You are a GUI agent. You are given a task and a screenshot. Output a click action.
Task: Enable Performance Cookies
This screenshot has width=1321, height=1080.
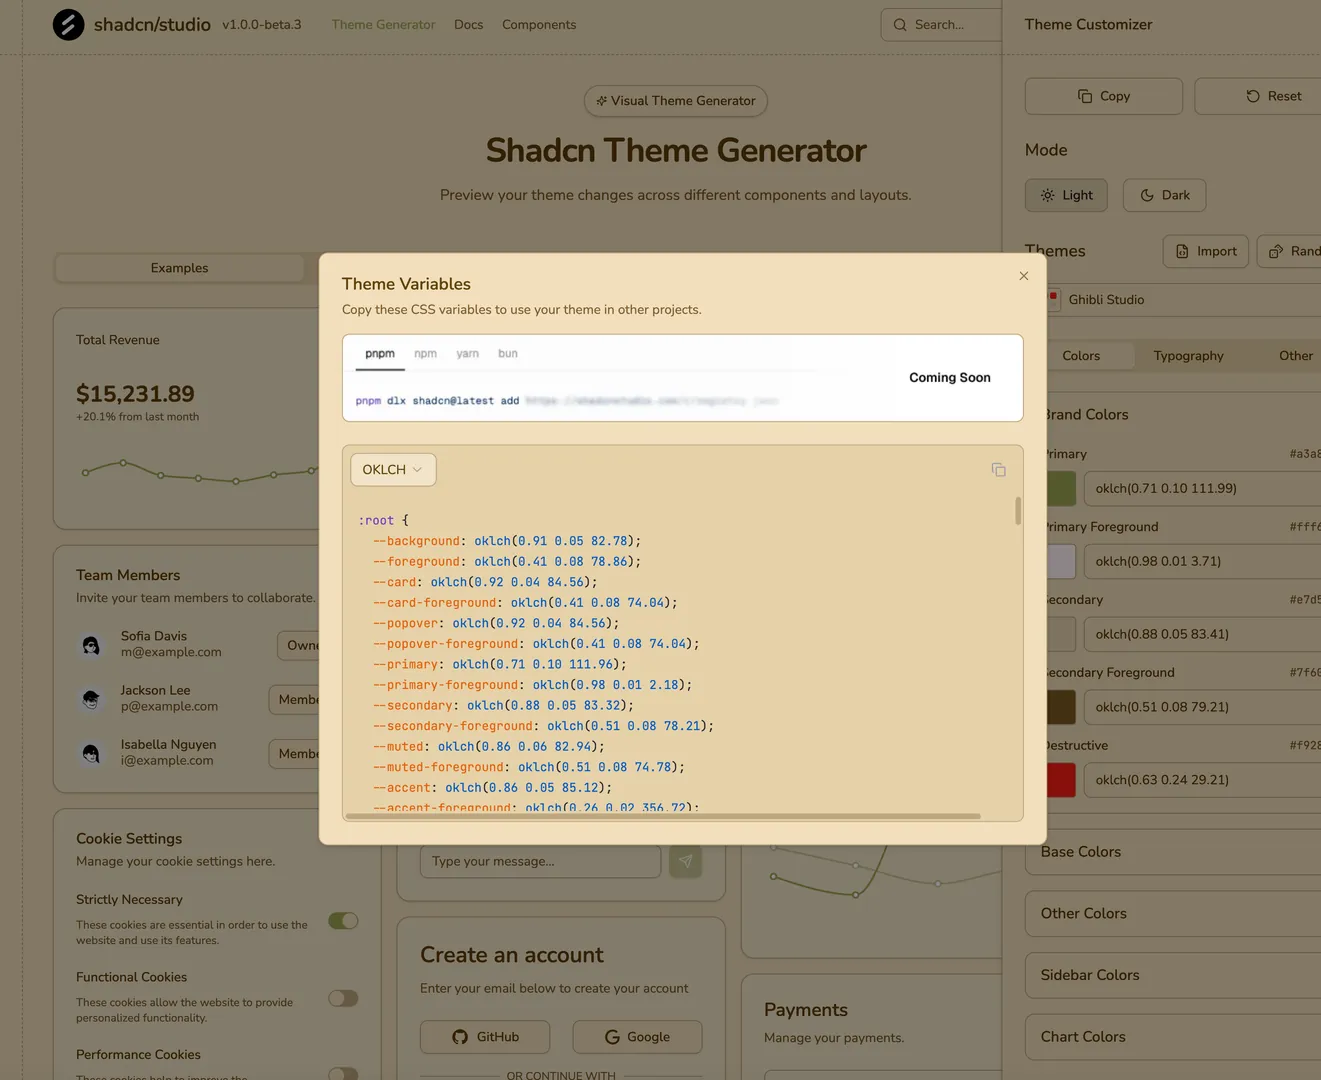click(343, 1074)
